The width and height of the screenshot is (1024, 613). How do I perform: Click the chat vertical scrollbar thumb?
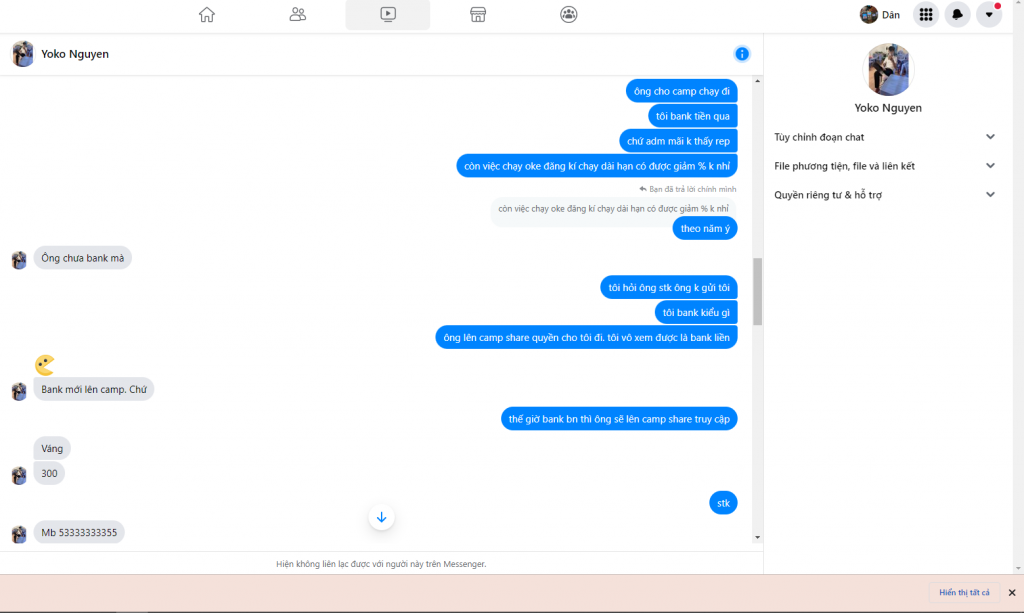(x=757, y=290)
